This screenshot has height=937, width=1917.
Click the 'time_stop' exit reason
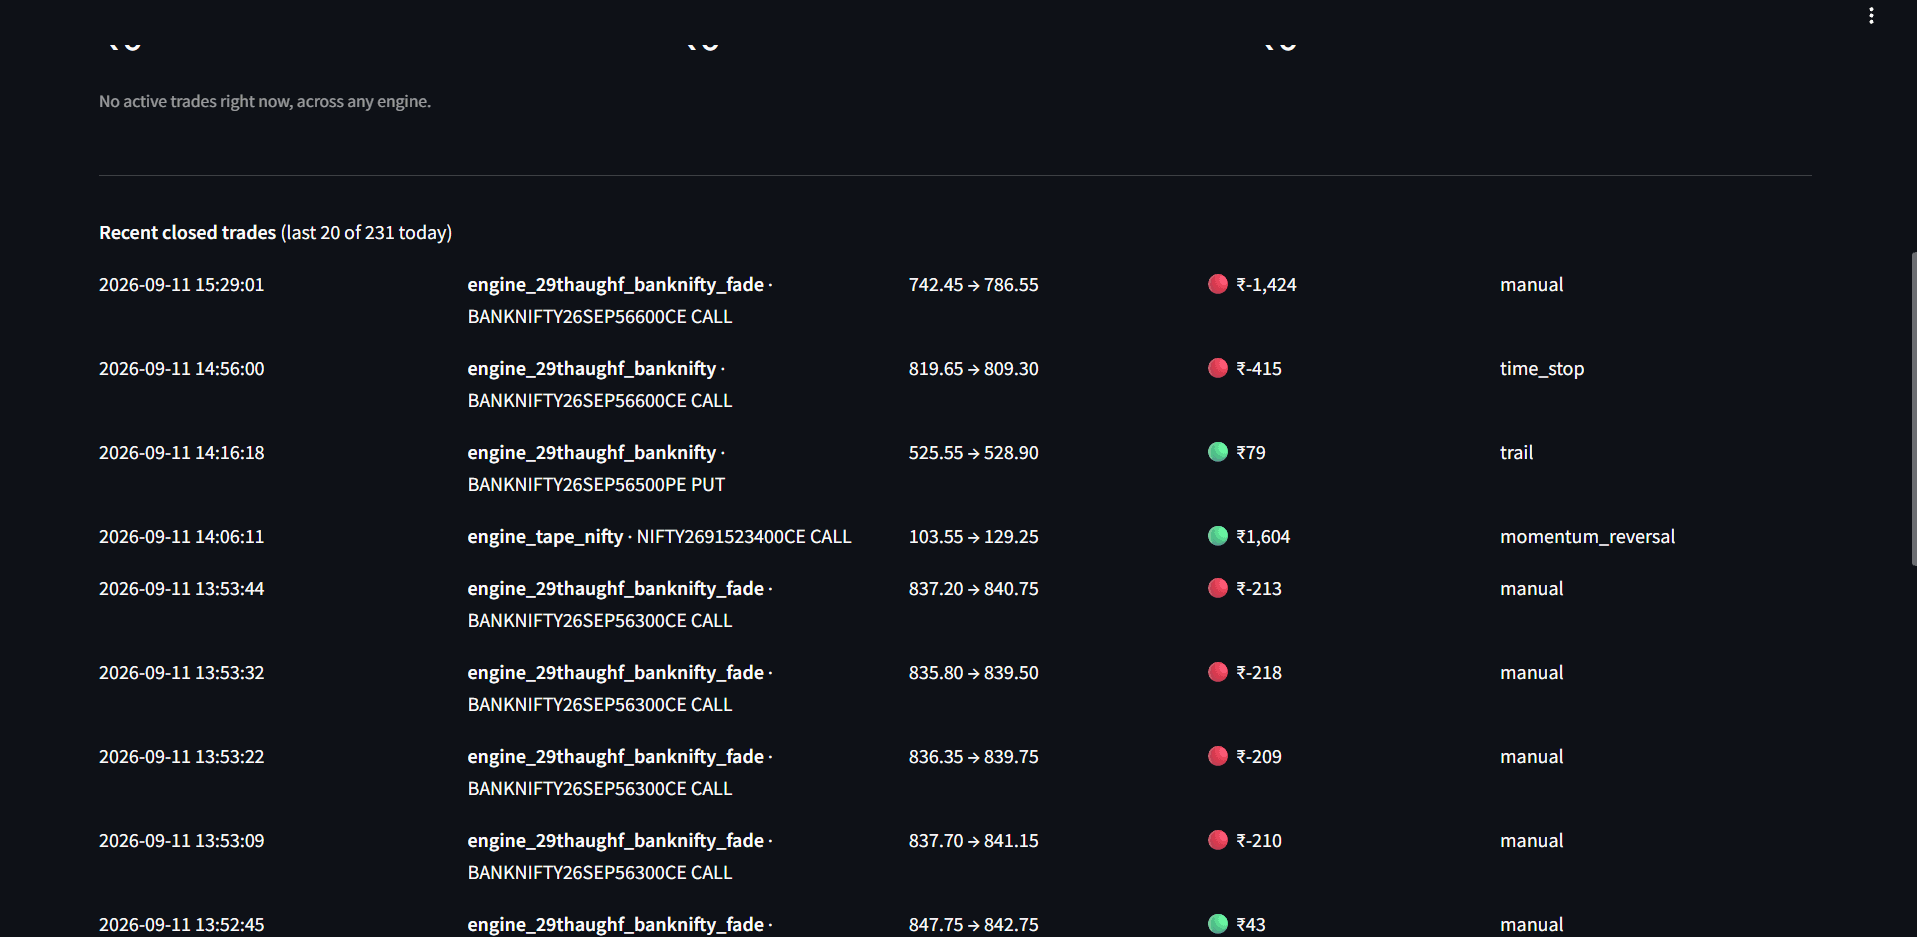[x=1542, y=368]
